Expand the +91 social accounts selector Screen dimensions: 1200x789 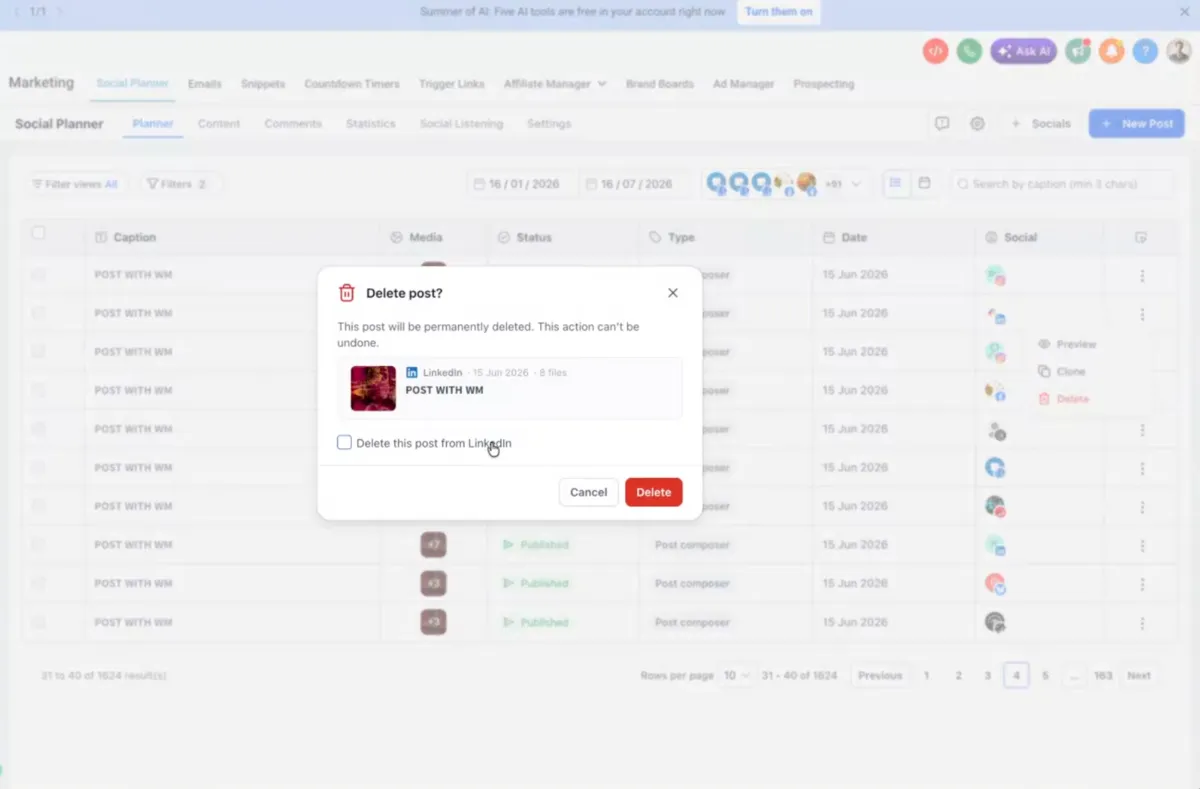843,184
